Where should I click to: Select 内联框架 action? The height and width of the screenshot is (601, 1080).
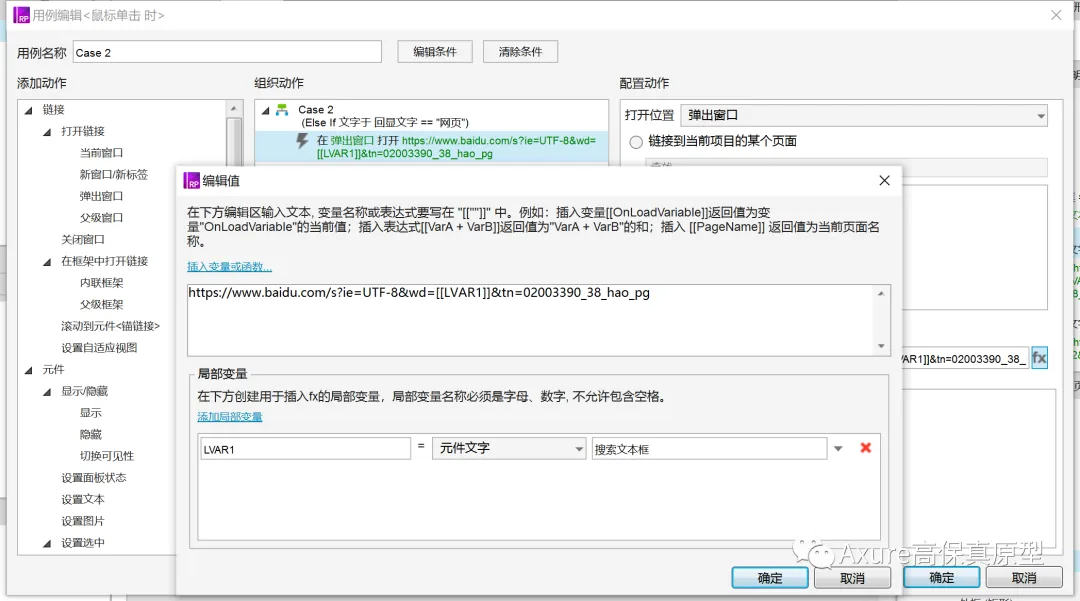click(101, 283)
